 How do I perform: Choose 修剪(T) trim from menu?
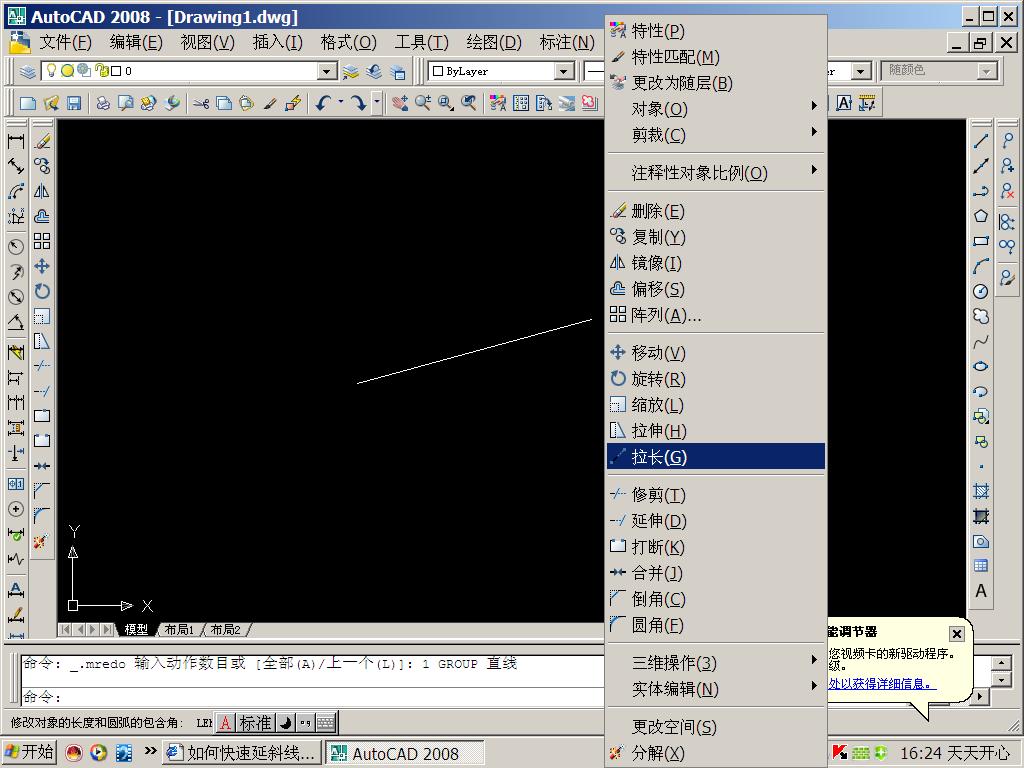tap(716, 494)
